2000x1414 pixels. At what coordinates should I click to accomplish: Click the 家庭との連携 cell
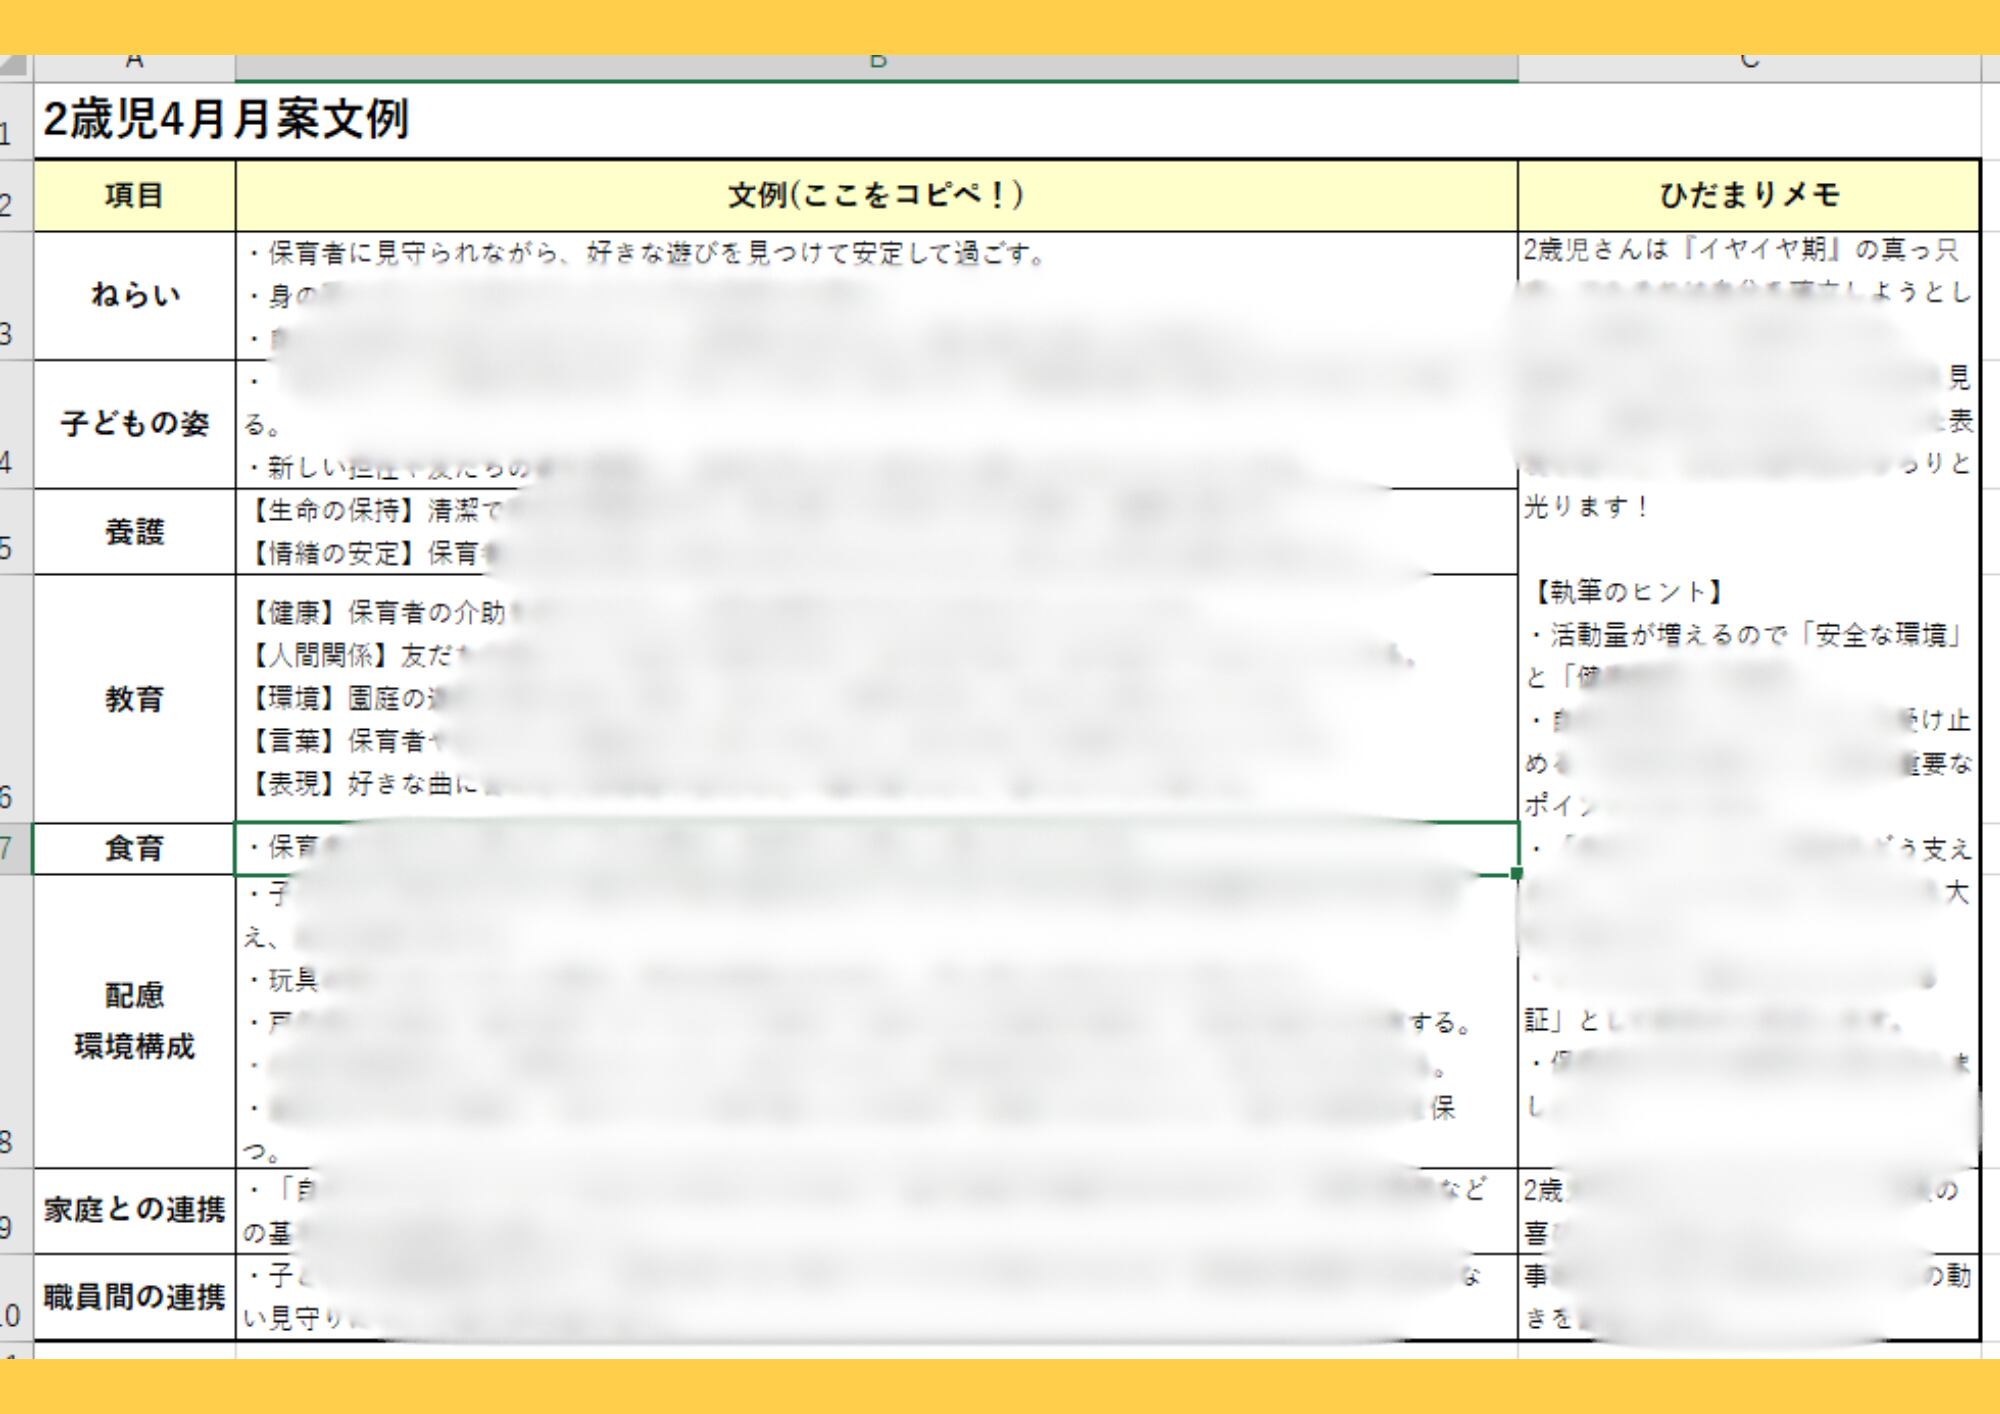point(135,1210)
